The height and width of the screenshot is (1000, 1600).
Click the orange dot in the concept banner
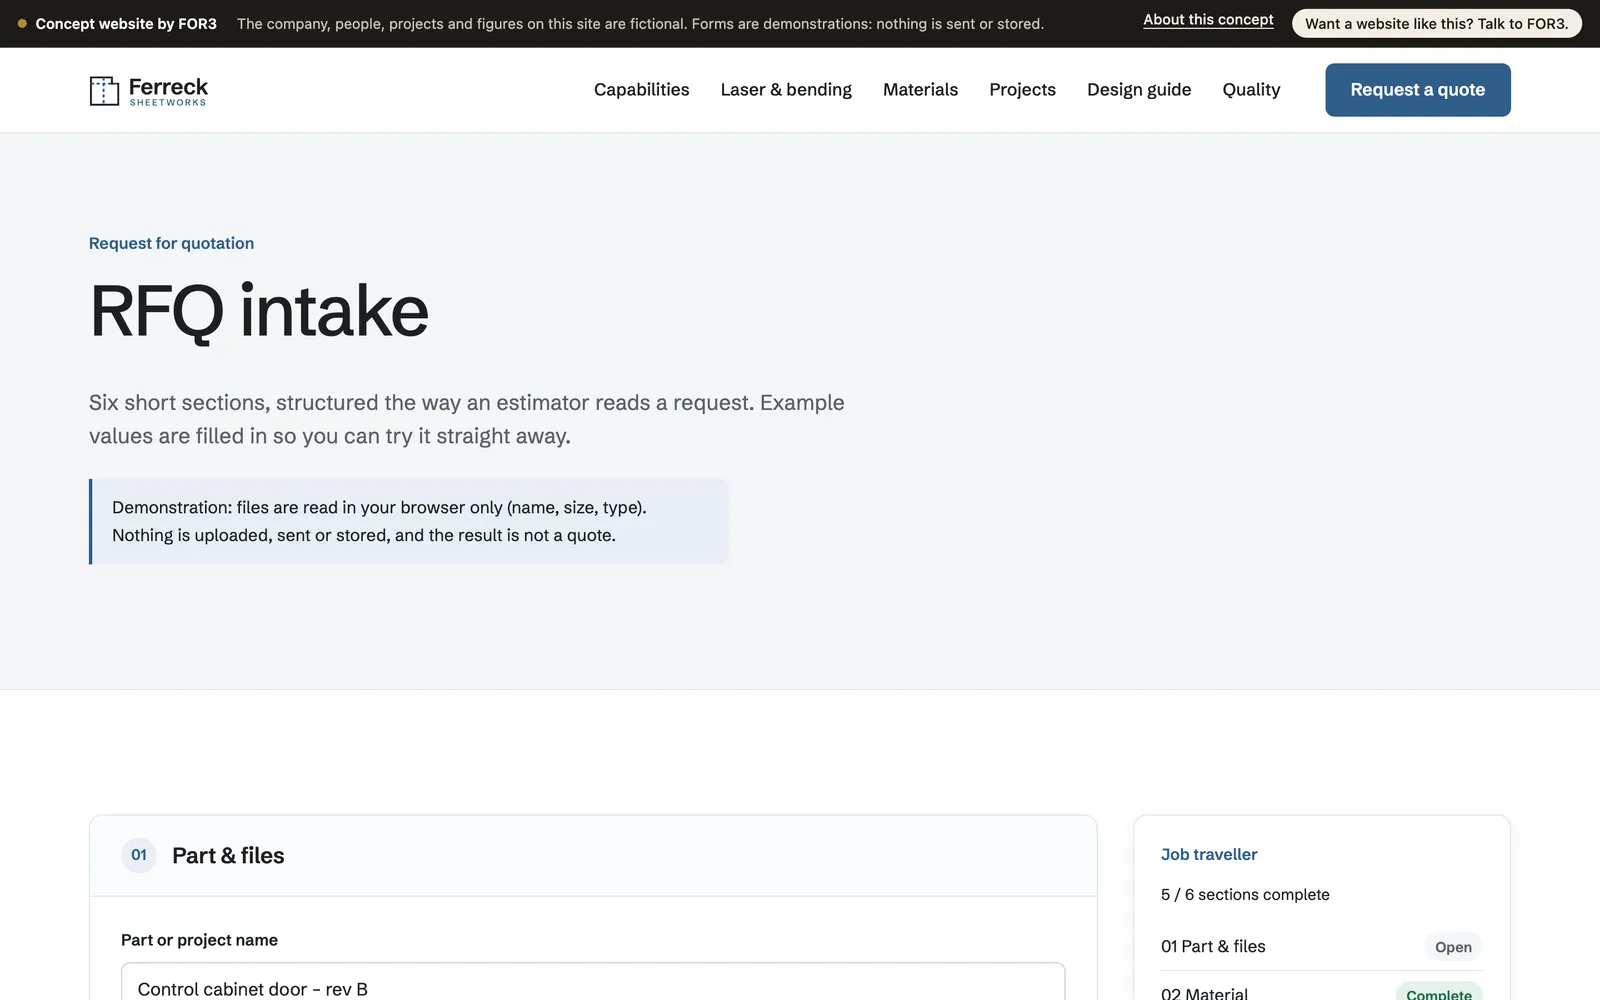22,23
